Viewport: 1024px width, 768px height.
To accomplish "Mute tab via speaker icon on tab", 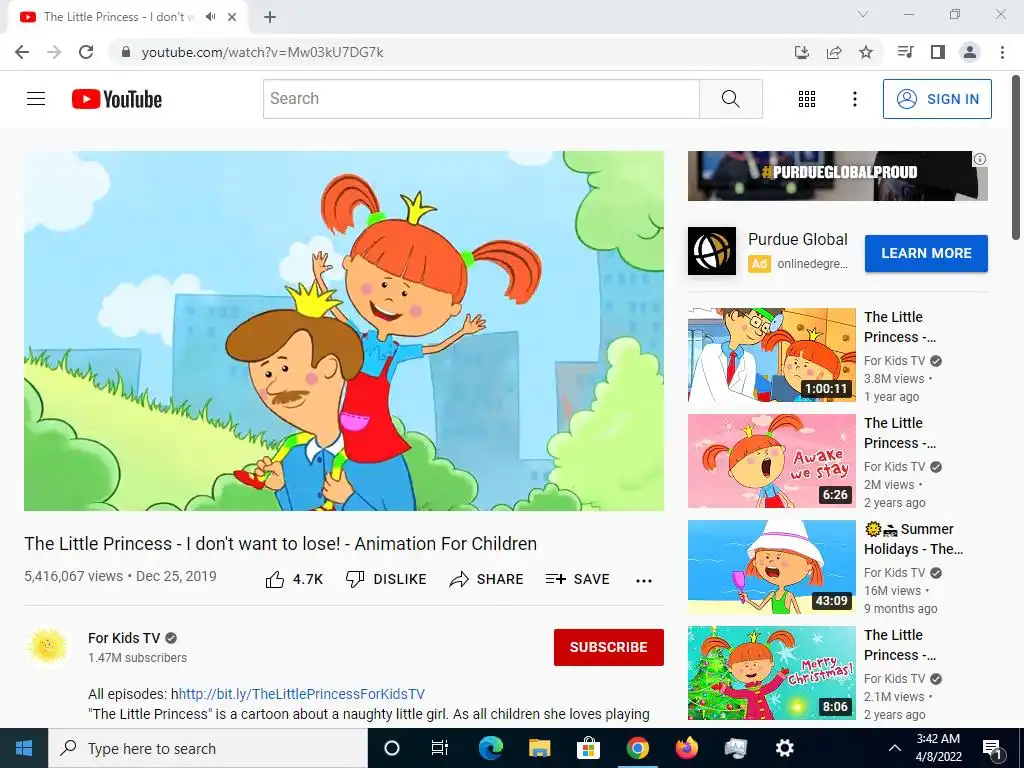I will pyautogui.click(x=210, y=17).
